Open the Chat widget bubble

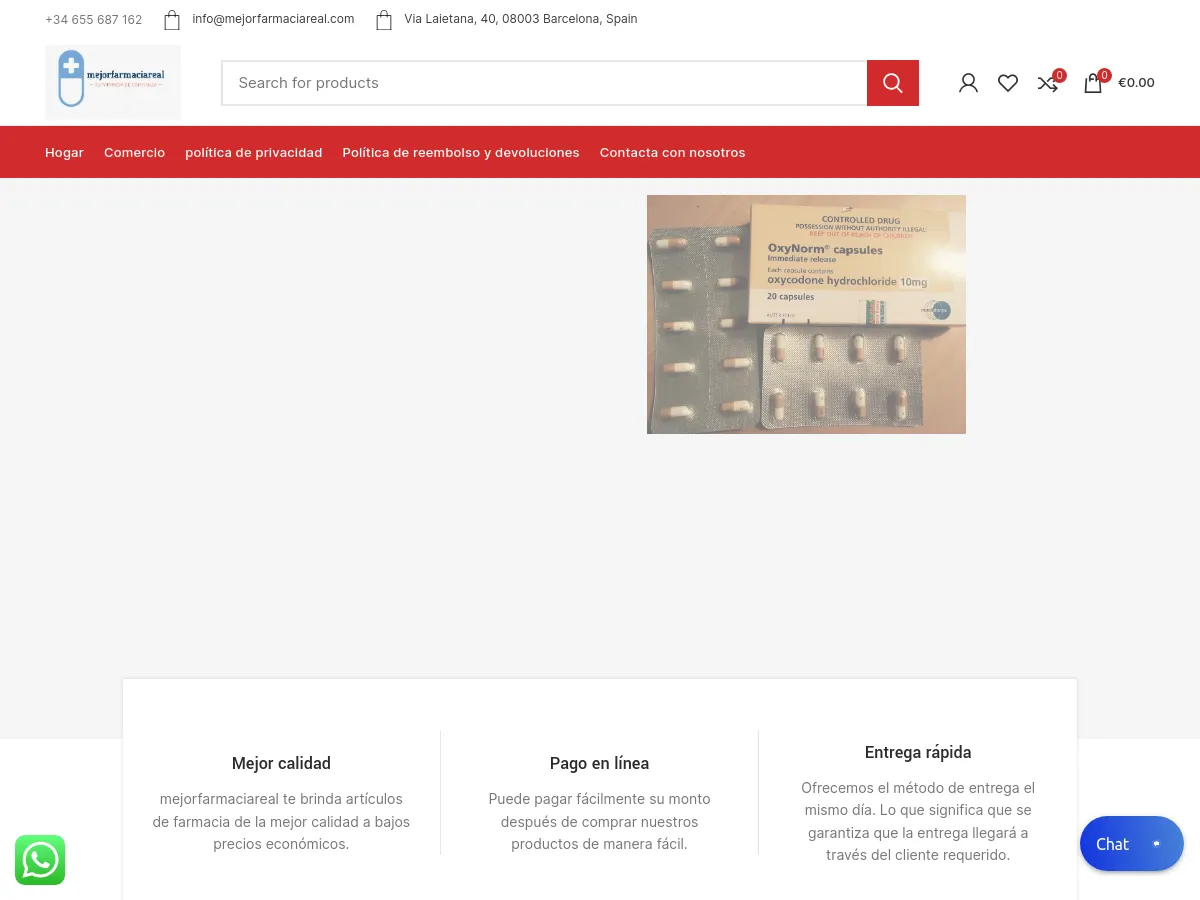point(1131,843)
